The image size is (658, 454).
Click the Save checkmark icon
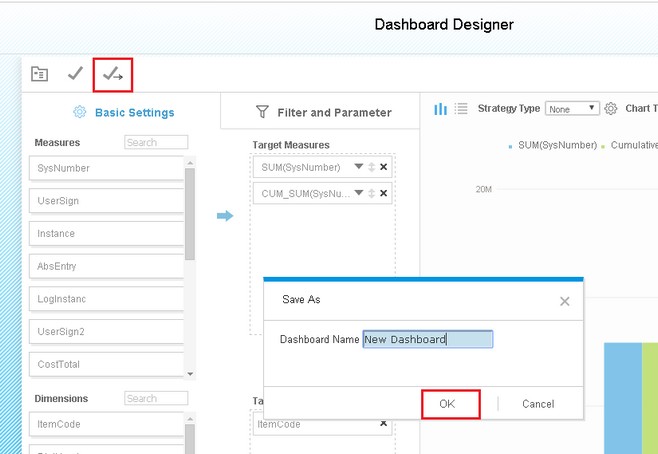coord(75,74)
